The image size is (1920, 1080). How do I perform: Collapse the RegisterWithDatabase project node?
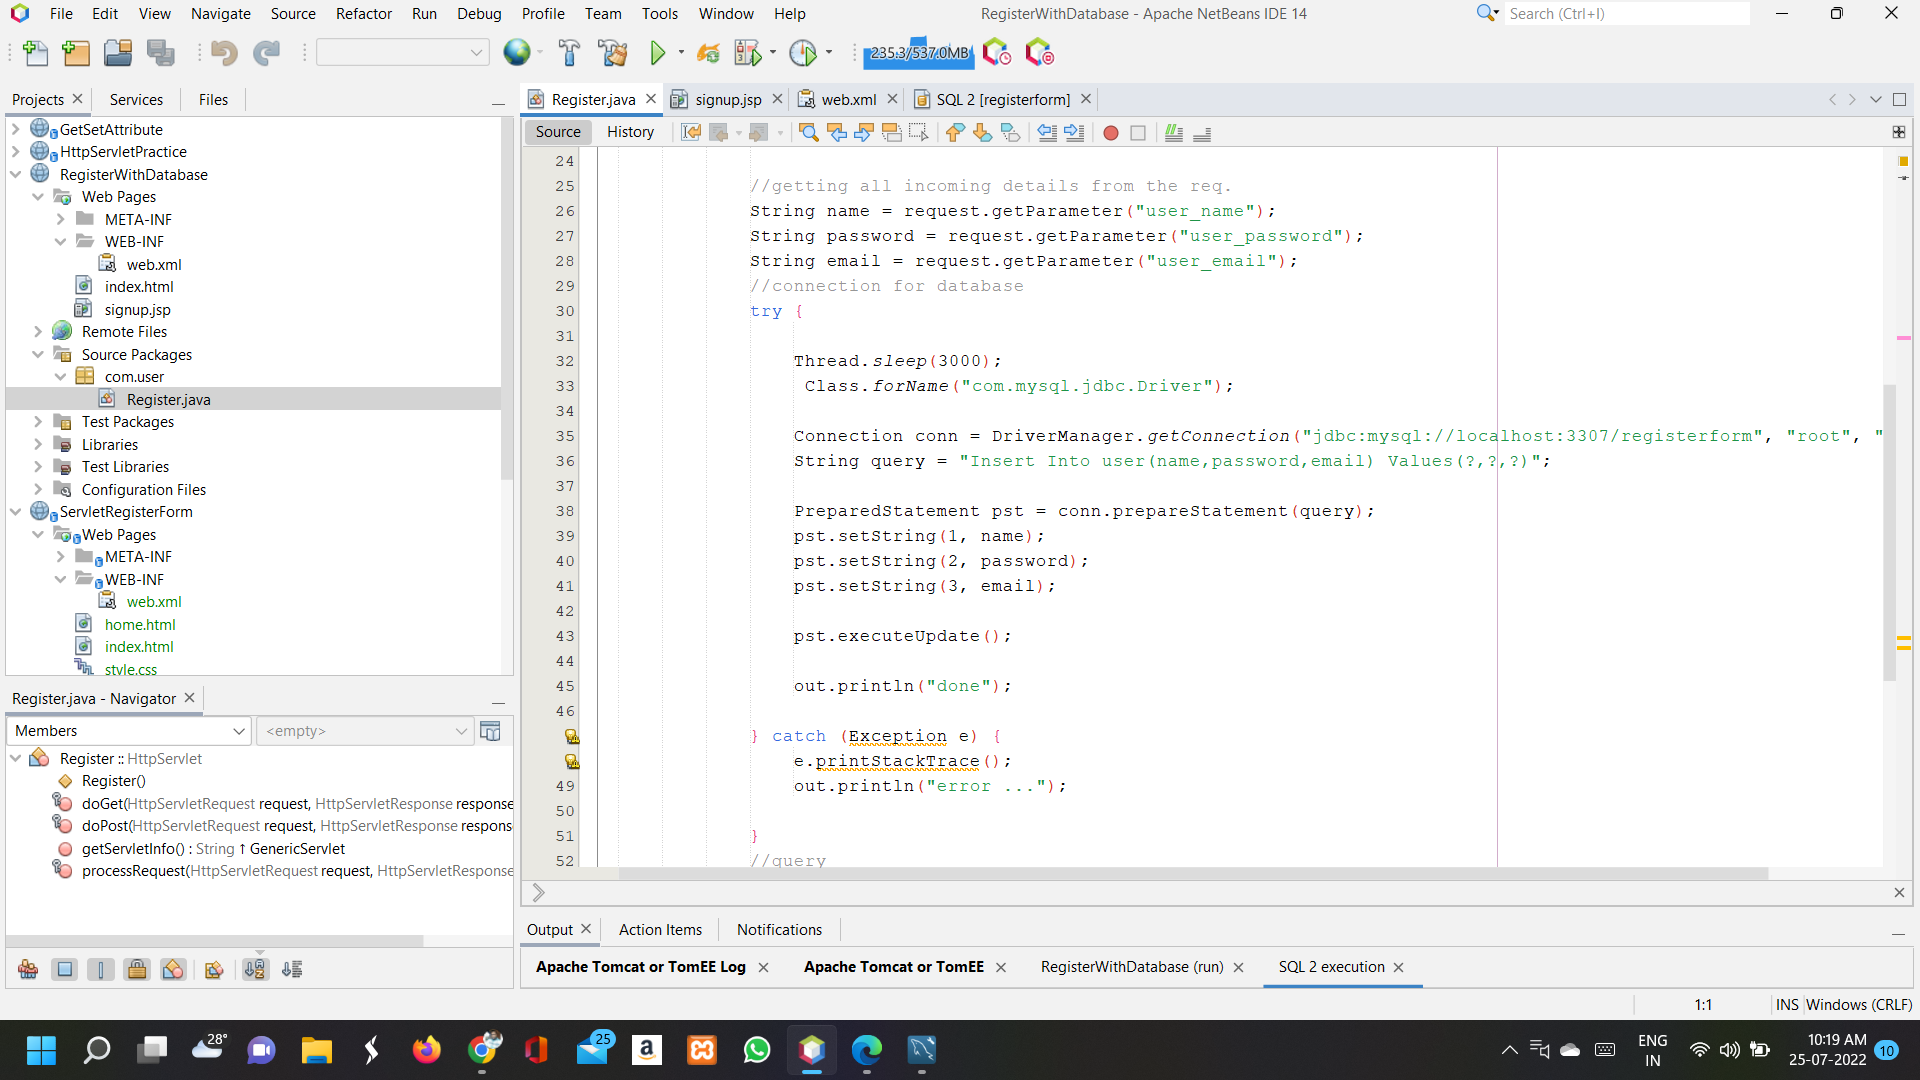coord(16,174)
